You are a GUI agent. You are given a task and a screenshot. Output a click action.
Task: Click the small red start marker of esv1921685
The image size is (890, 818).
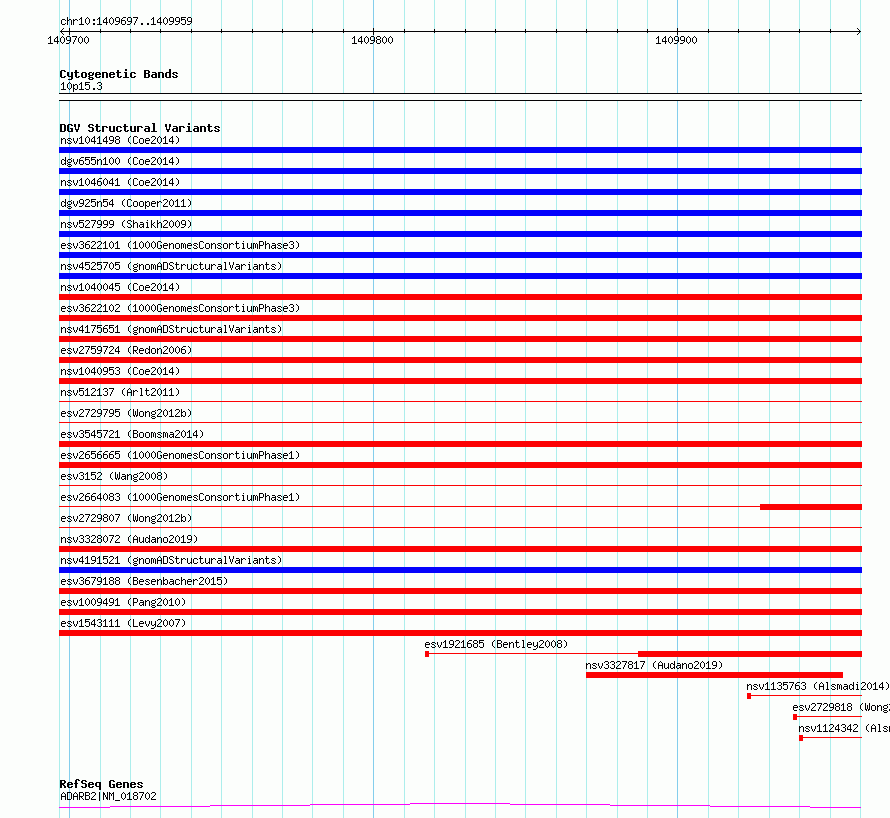click(427, 654)
